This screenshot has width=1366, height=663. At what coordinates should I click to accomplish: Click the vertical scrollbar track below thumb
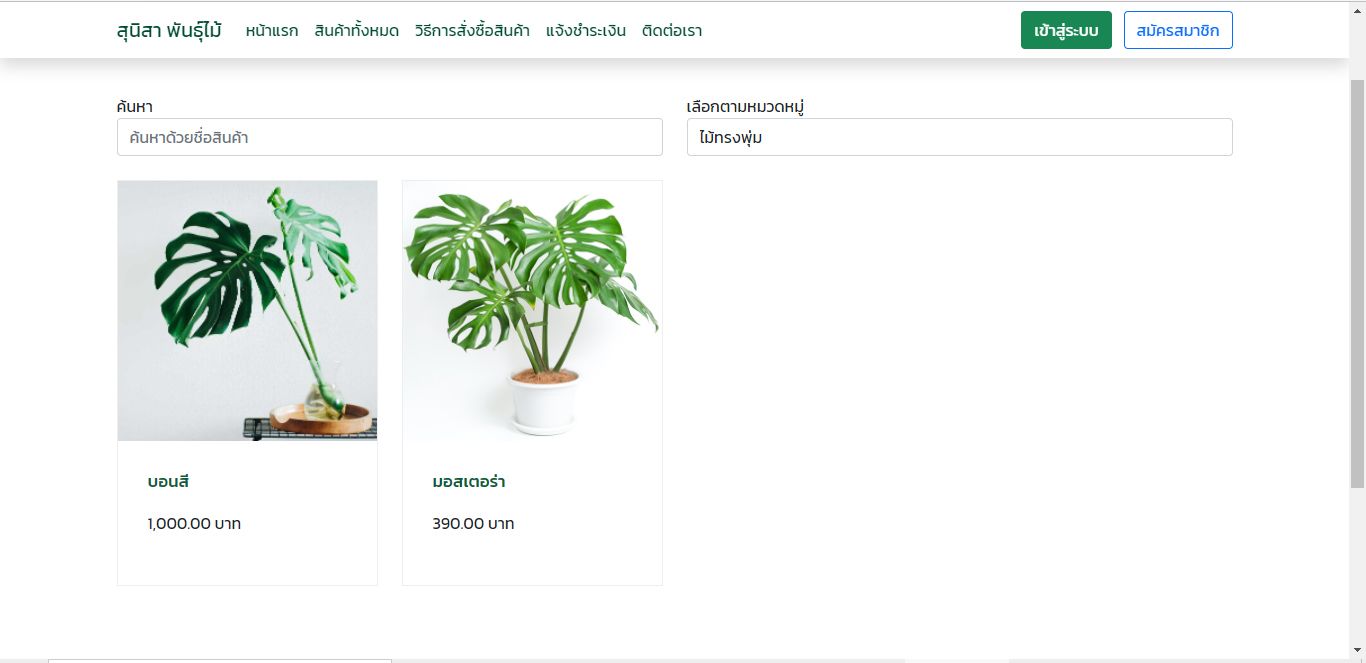tap(1357, 565)
